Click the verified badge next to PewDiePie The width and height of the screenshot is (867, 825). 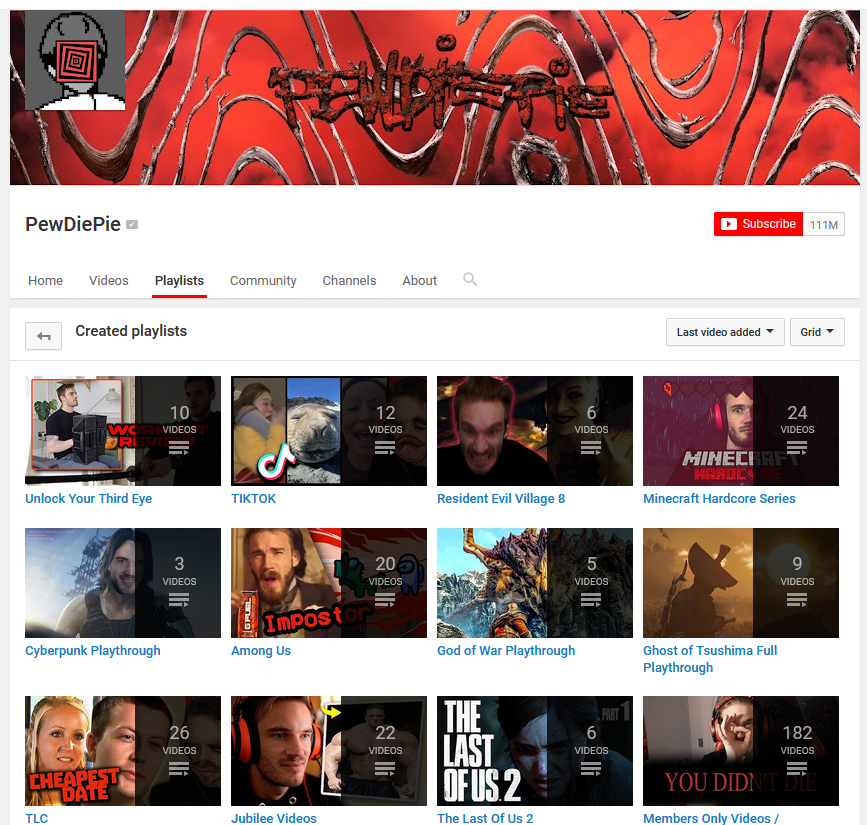click(x=131, y=224)
